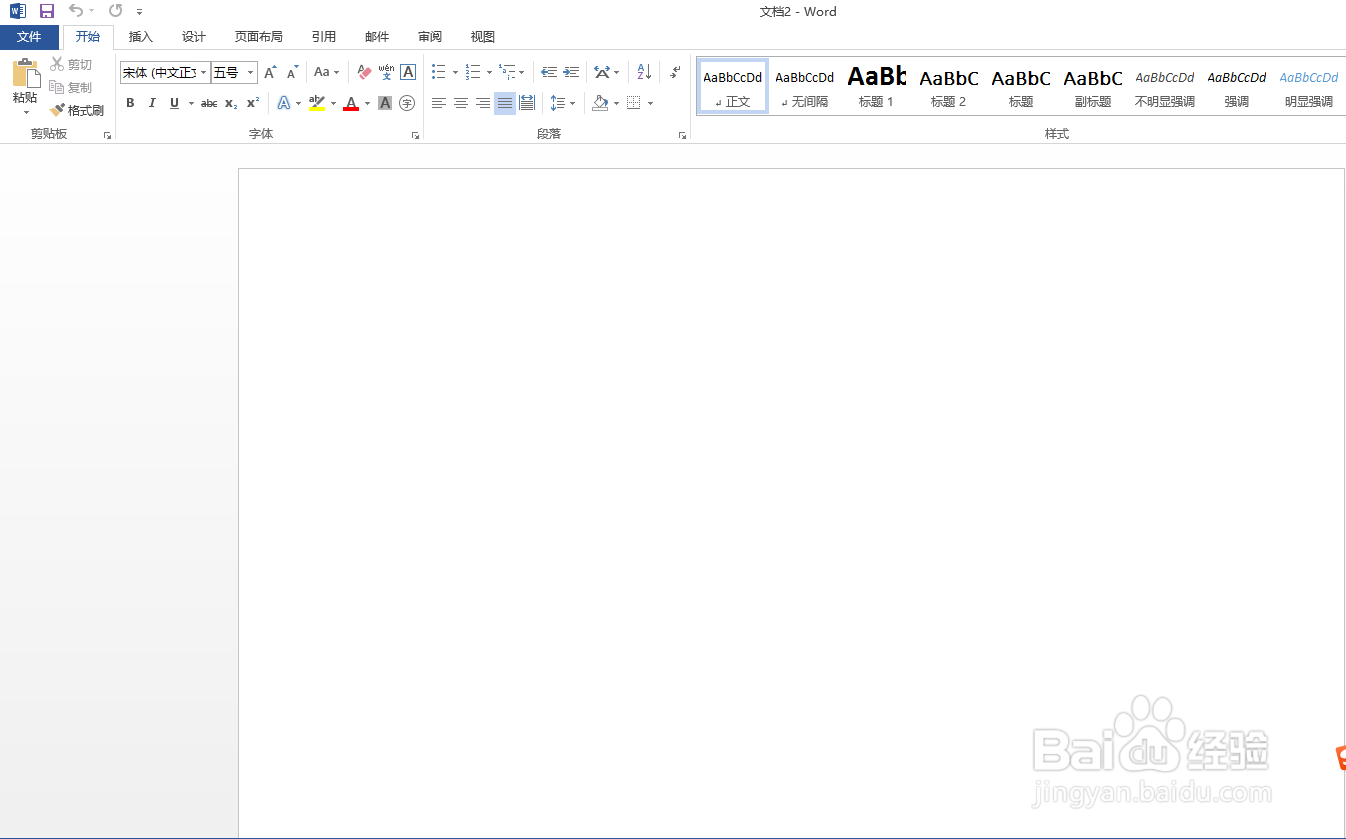Click the line spacing icon
The height and width of the screenshot is (839, 1346).
(558, 103)
